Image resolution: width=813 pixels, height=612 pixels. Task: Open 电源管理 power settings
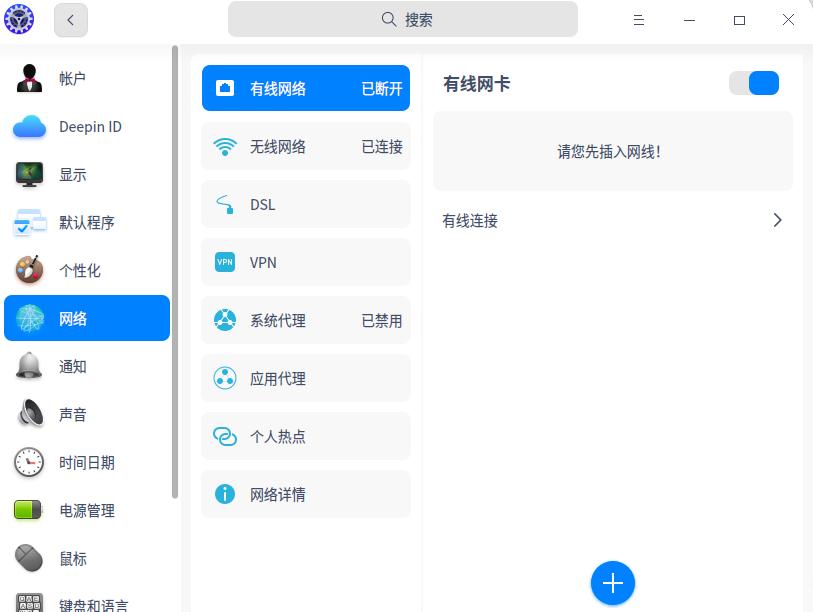(x=87, y=510)
